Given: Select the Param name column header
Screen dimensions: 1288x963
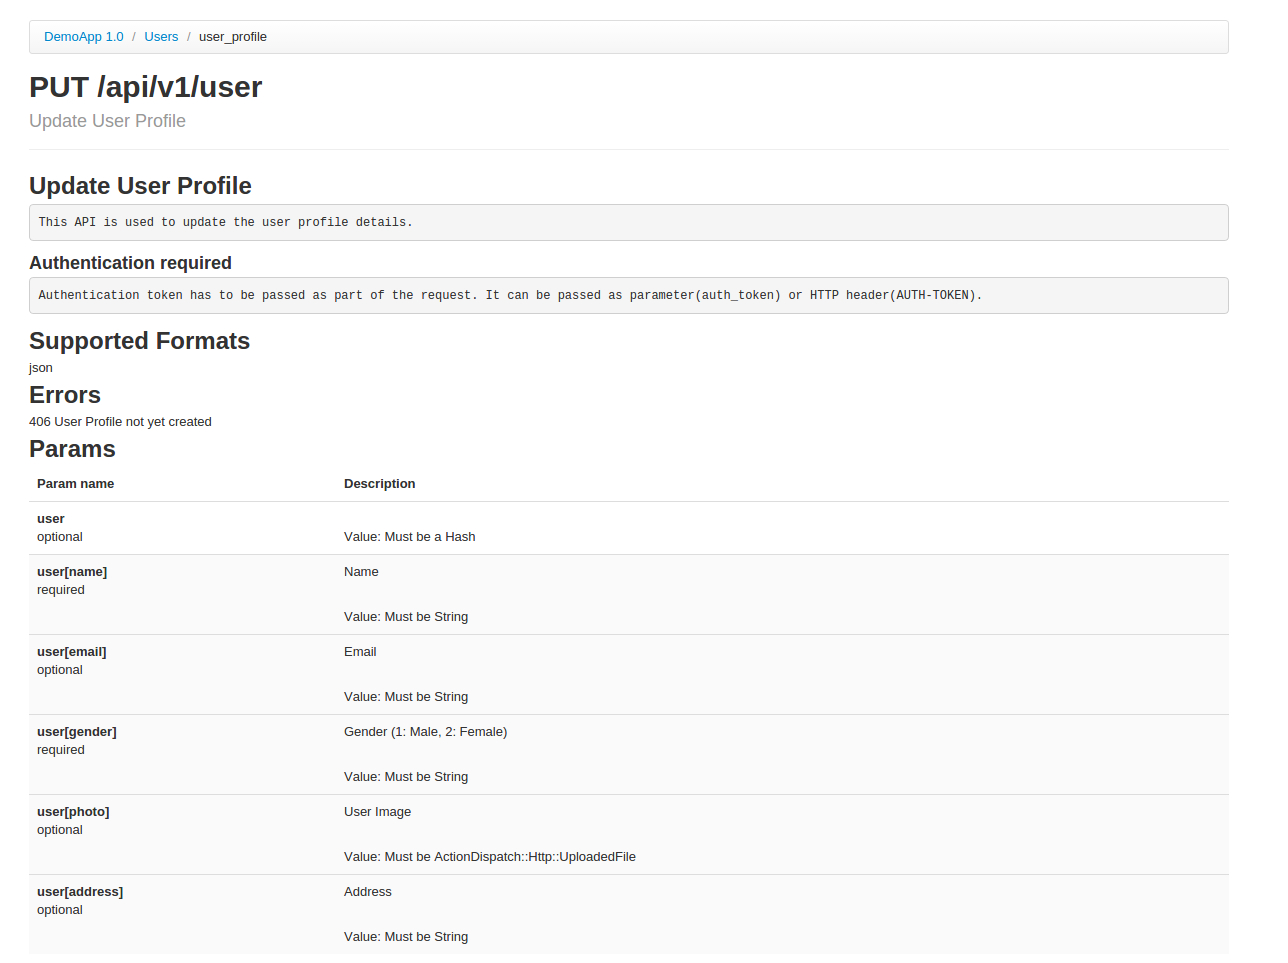Looking at the screenshot, I should pos(75,483).
